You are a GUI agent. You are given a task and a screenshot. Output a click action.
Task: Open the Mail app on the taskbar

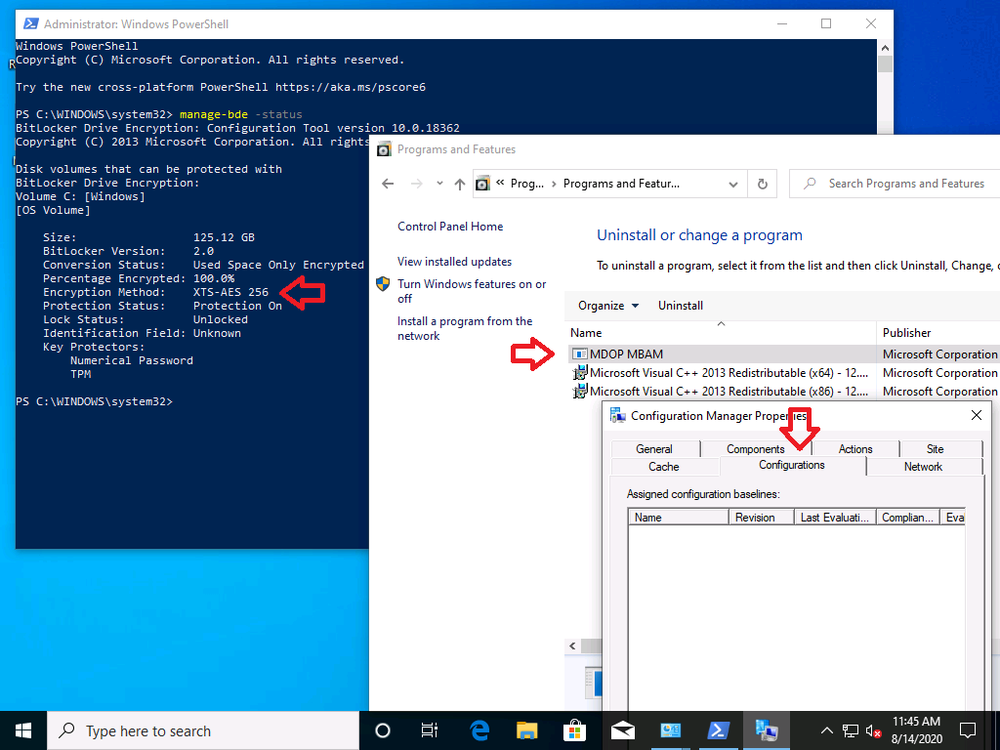(622, 731)
